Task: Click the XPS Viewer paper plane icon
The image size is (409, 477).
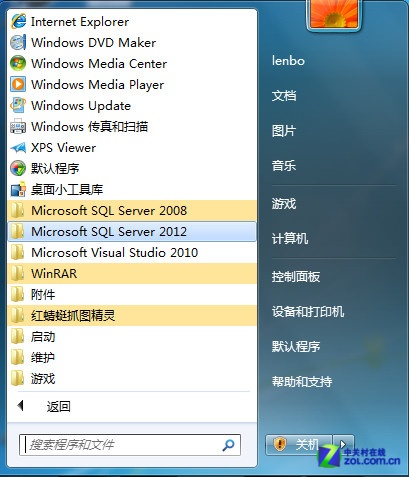Action: coord(18,147)
